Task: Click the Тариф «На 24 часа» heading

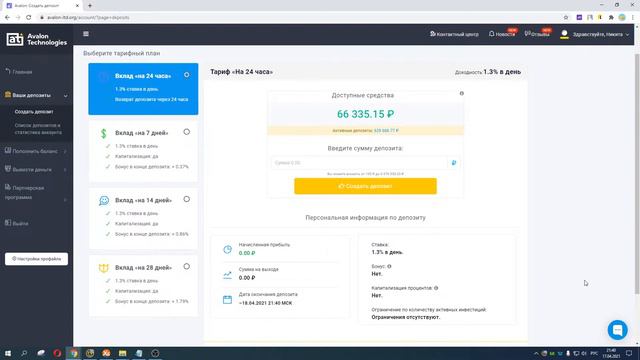Action: (242, 72)
